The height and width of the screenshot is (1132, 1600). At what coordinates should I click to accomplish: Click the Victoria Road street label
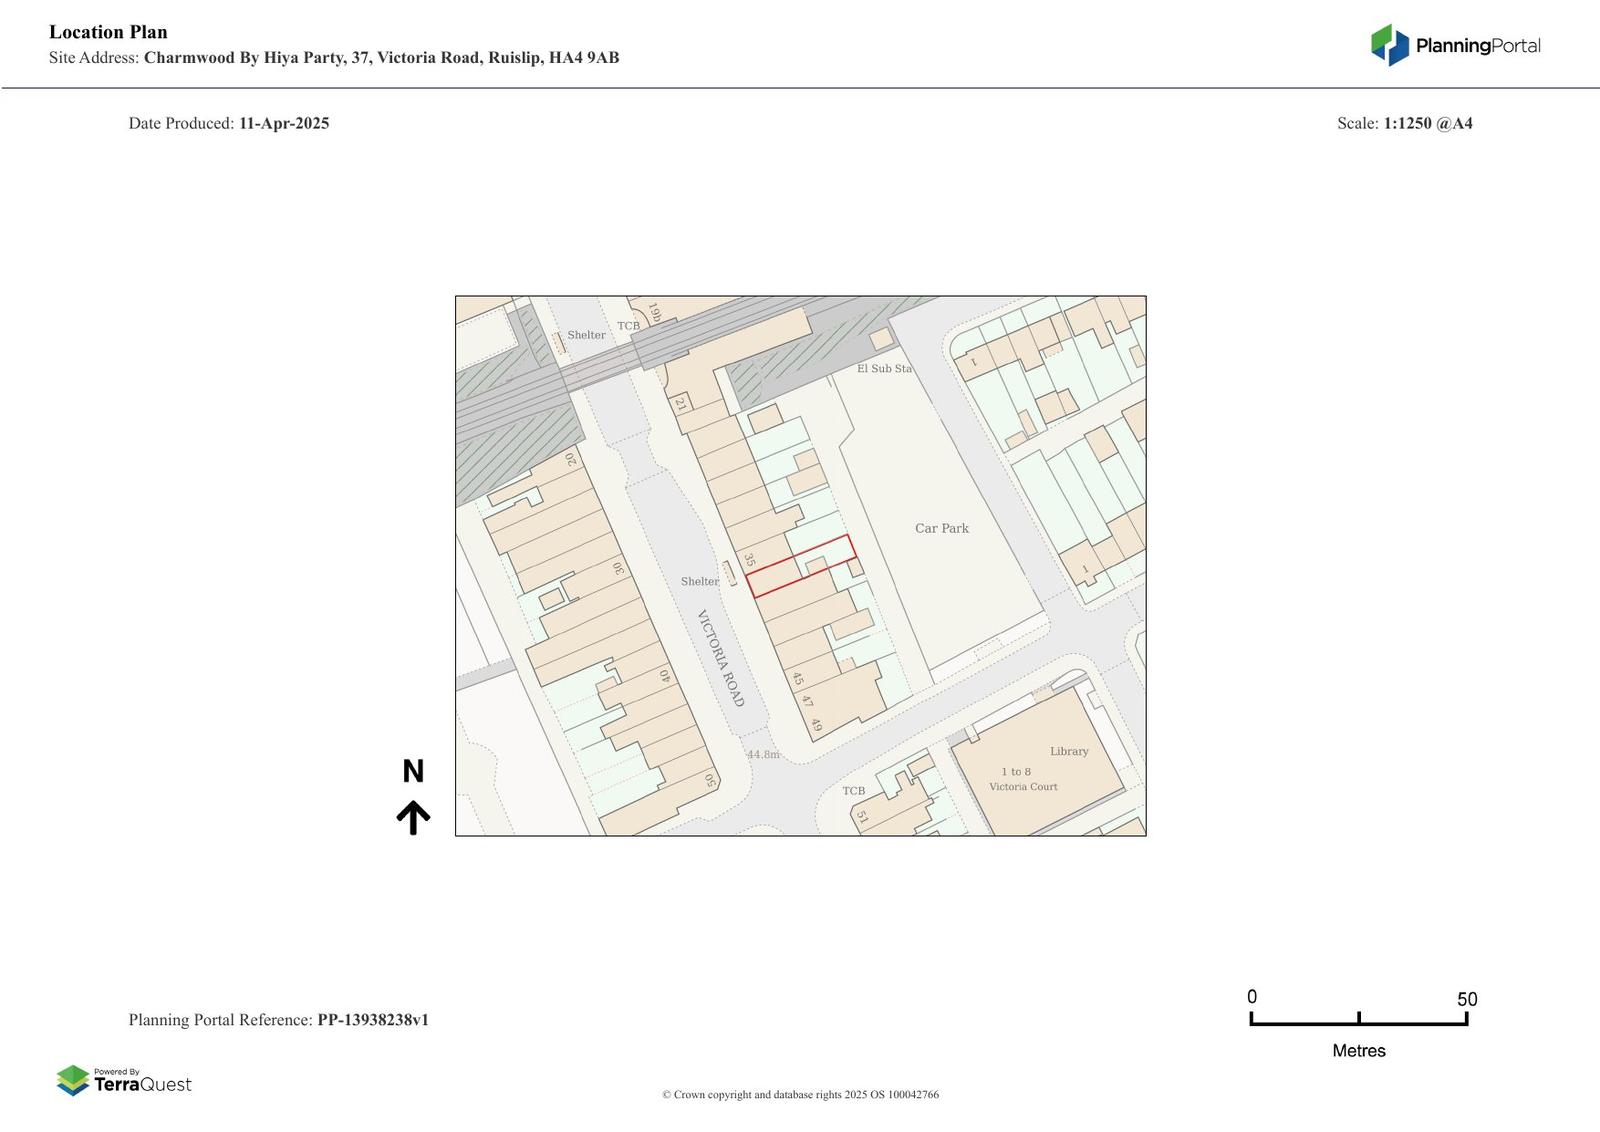click(x=721, y=658)
